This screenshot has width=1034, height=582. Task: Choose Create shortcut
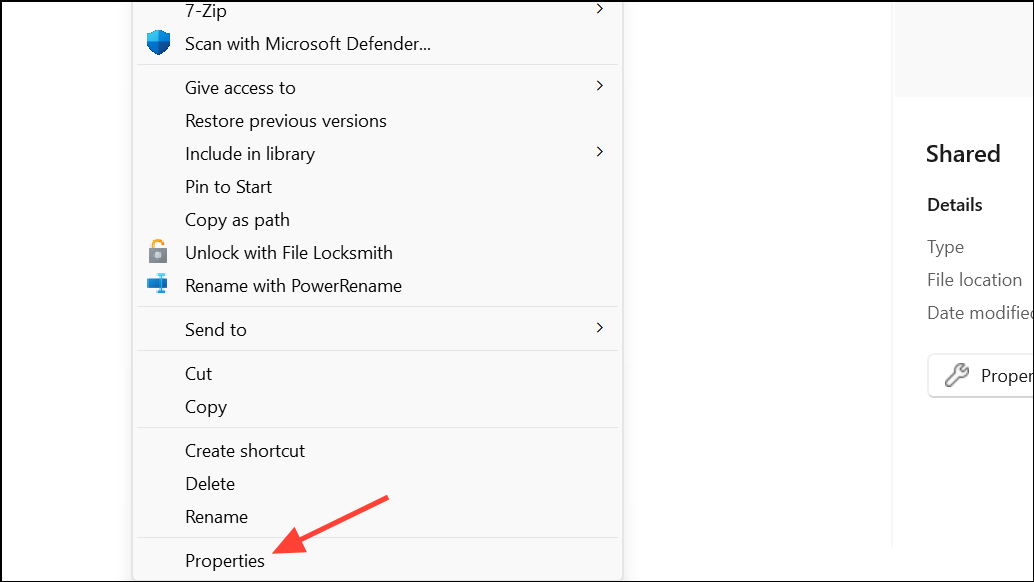click(x=244, y=450)
